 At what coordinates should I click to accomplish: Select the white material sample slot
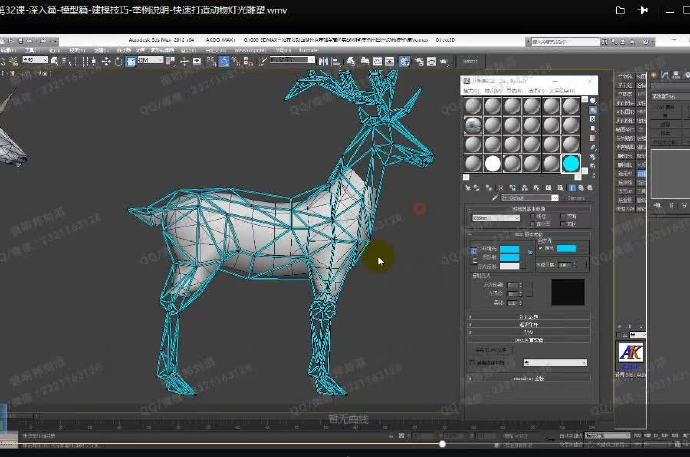tap(492, 164)
